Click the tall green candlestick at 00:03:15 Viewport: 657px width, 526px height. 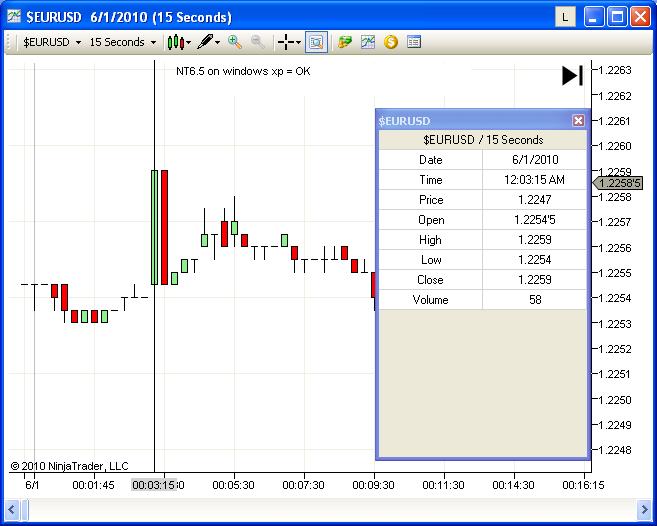point(154,228)
